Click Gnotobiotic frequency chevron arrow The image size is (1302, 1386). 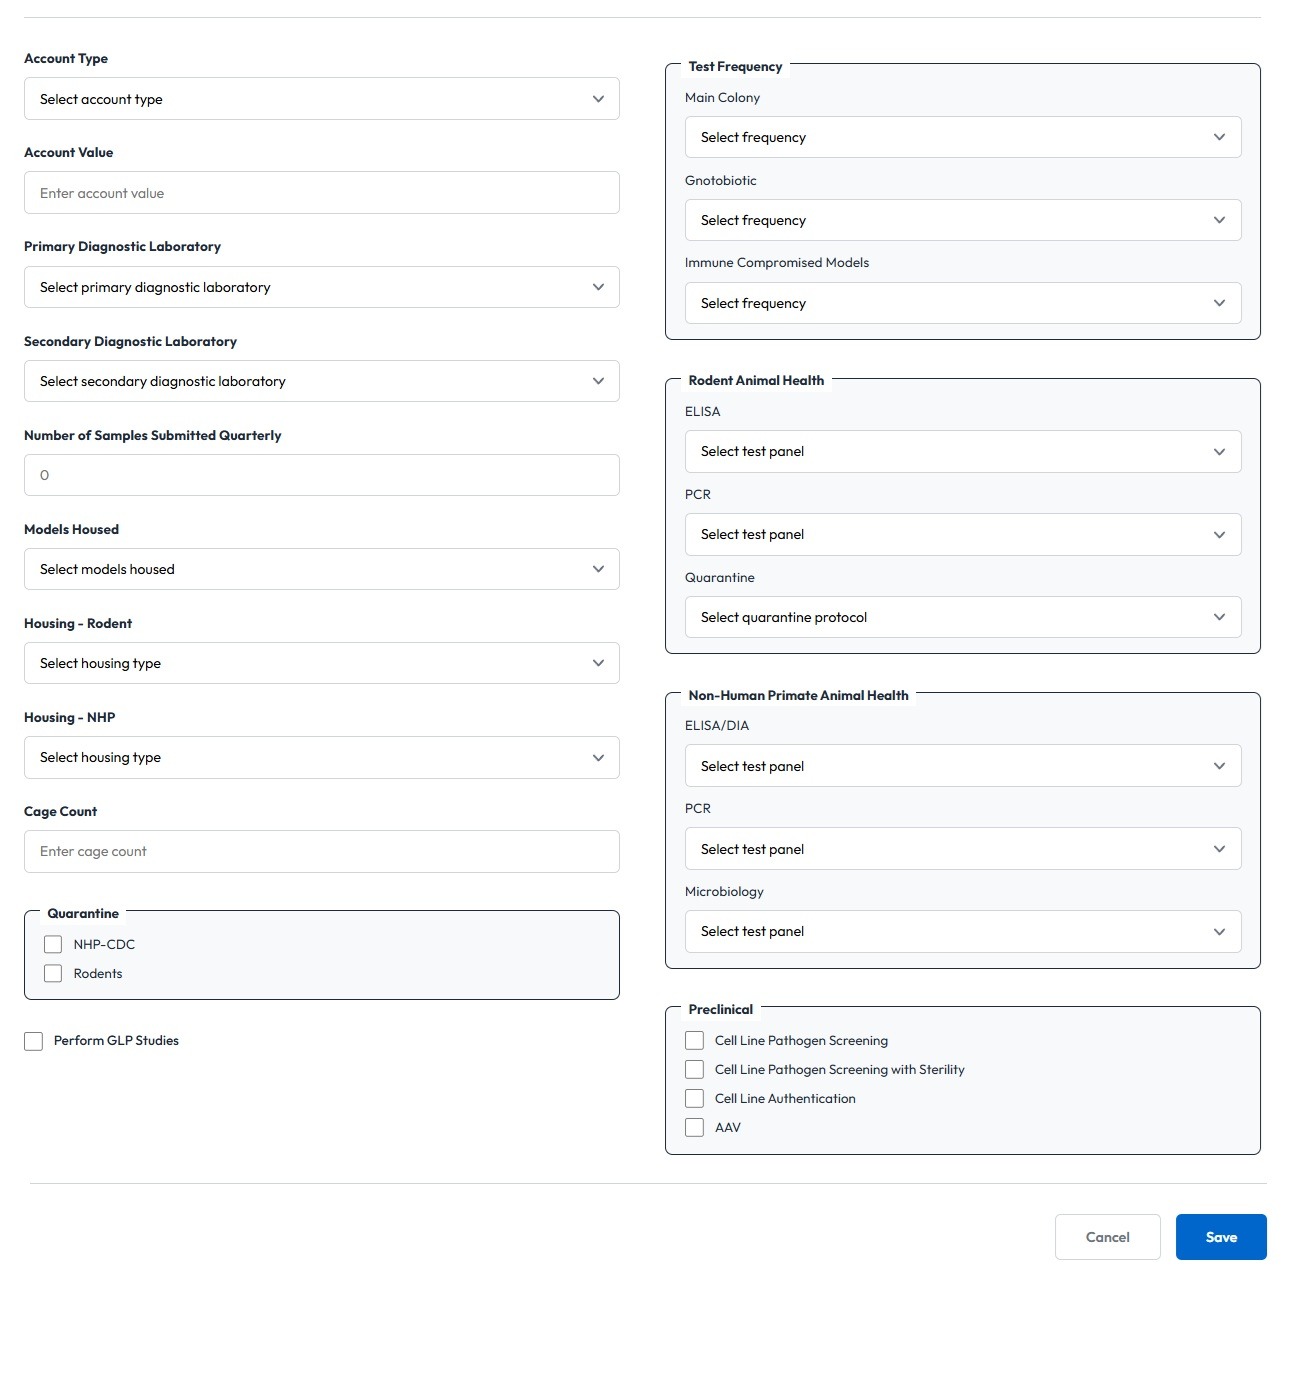pyautogui.click(x=1219, y=220)
